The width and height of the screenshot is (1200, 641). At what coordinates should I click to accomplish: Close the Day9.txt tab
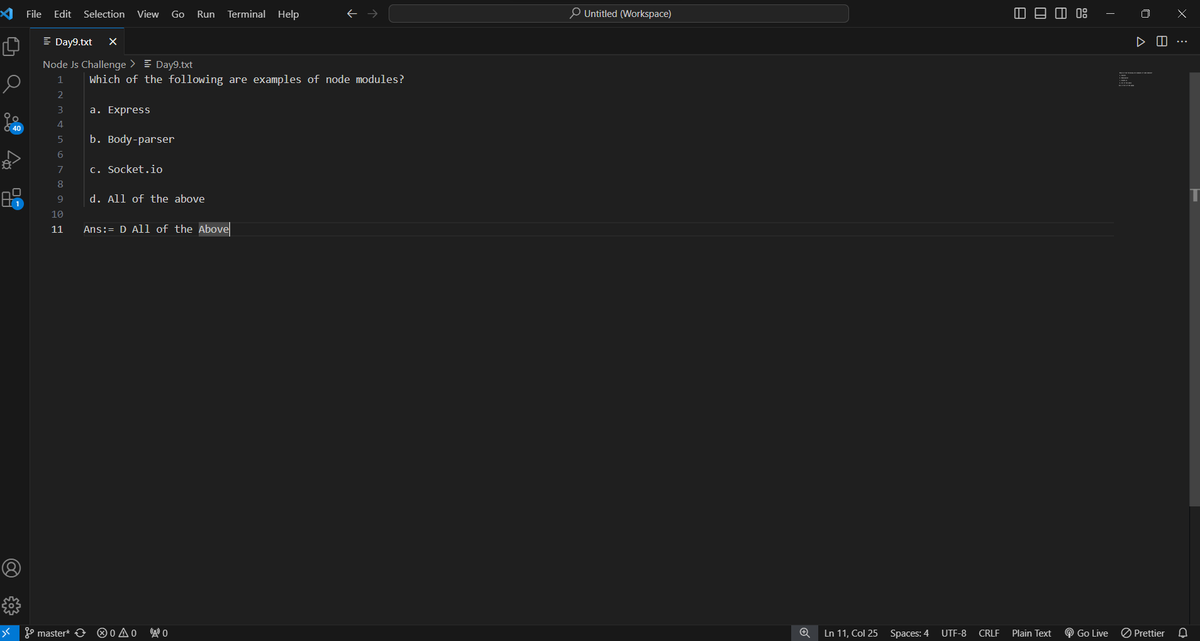pyautogui.click(x=112, y=42)
